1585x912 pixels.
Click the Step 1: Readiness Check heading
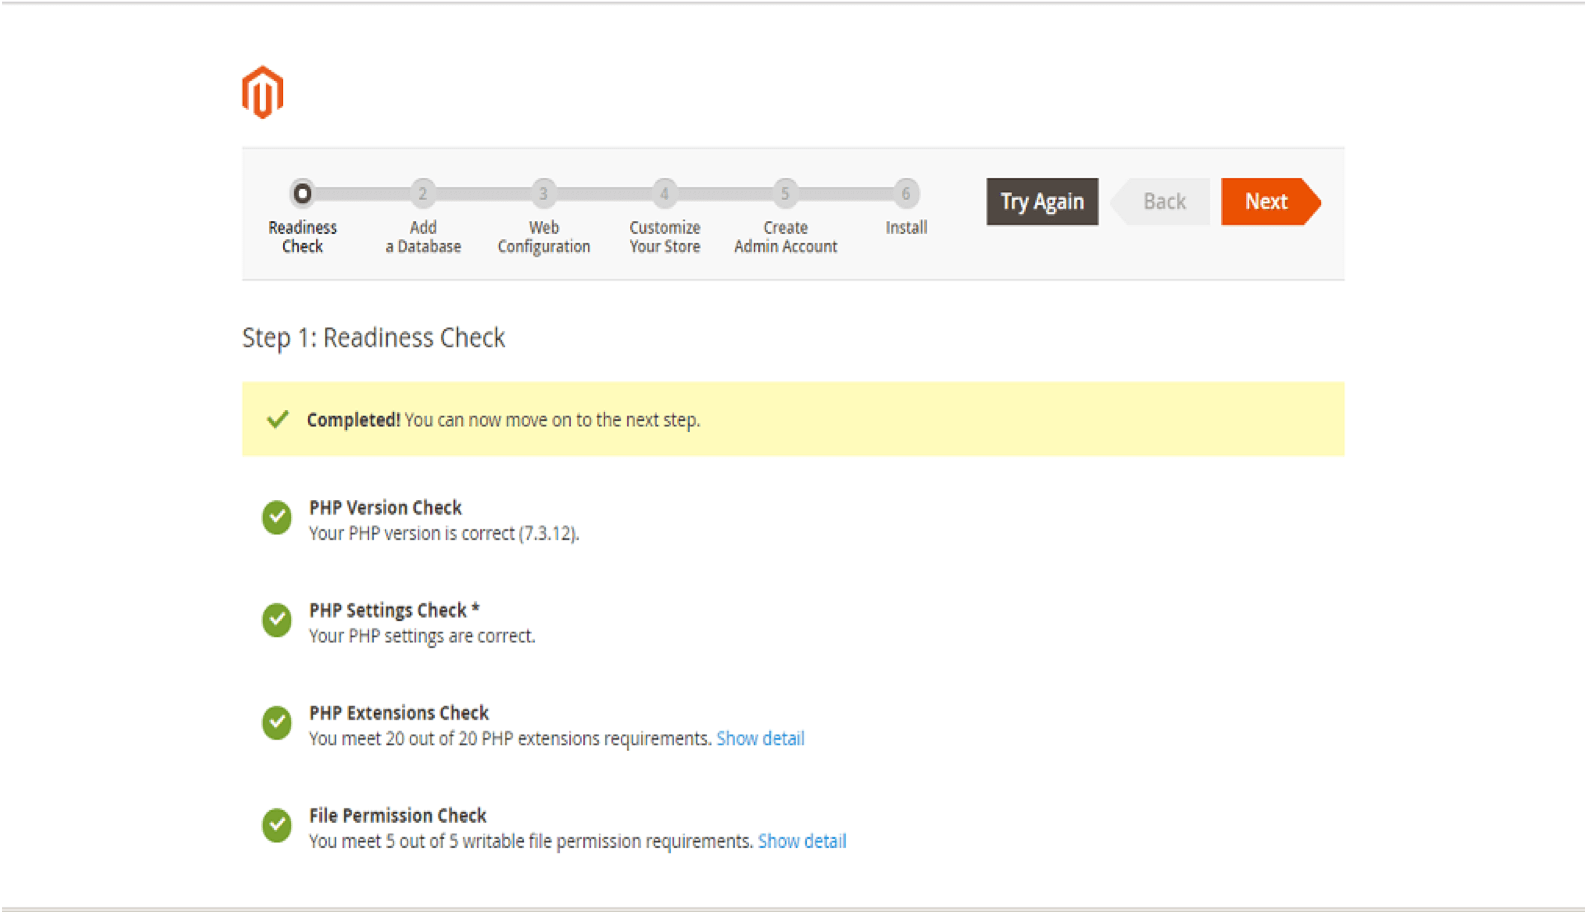click(374, 338)
